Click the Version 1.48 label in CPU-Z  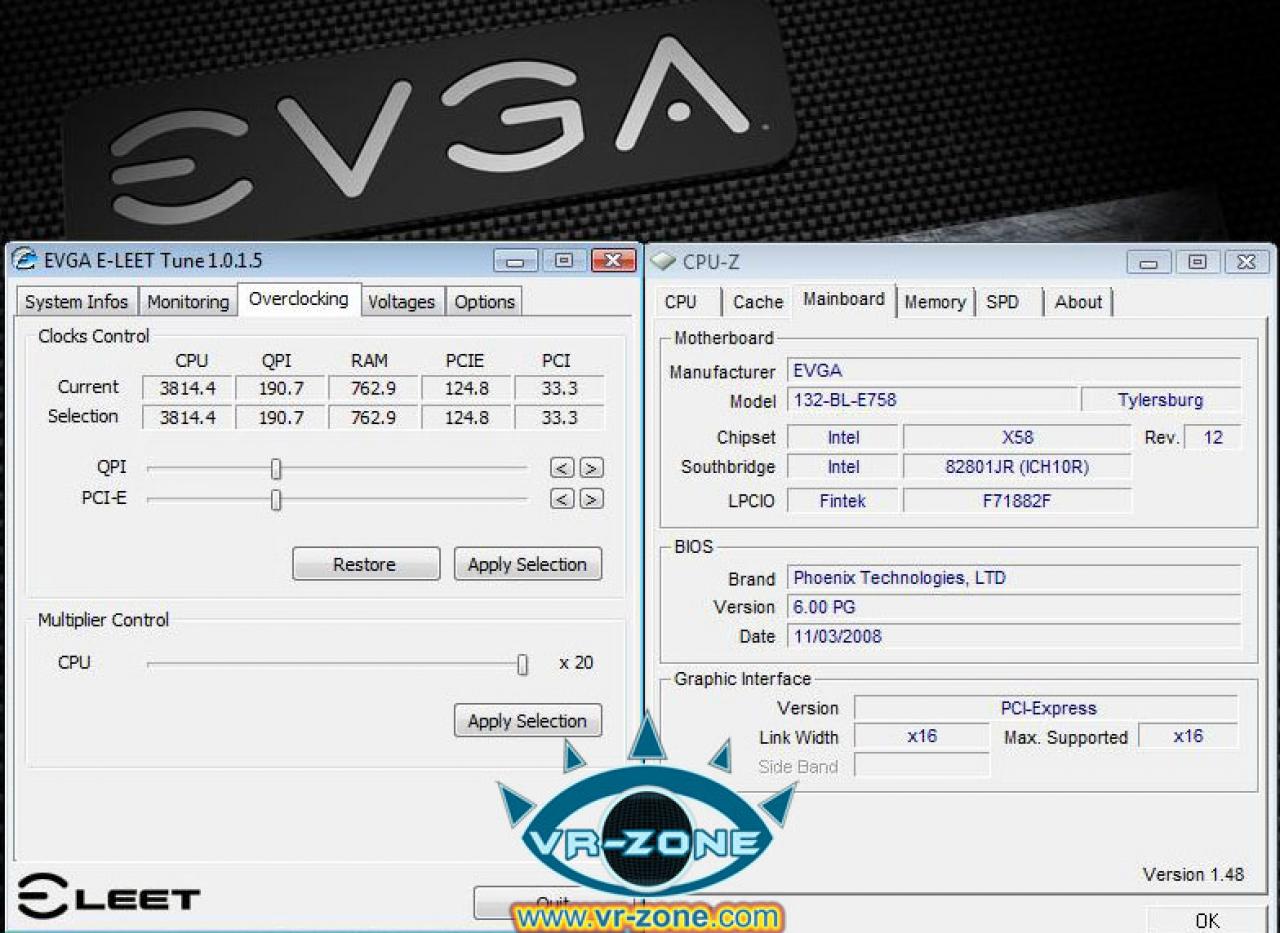point(1193,874)
